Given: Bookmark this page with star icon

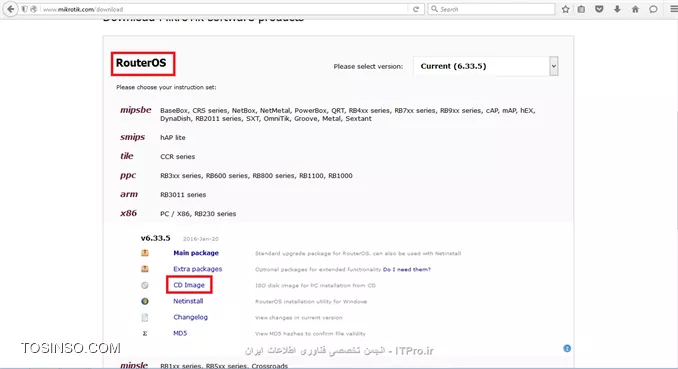Looking at the screenshot, I should (x=565, y=9).
